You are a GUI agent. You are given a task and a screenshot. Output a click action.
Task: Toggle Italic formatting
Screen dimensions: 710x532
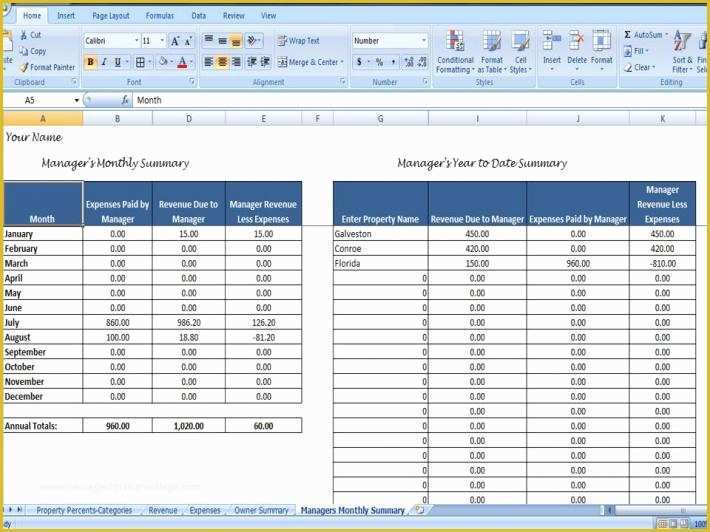point(104,62)
